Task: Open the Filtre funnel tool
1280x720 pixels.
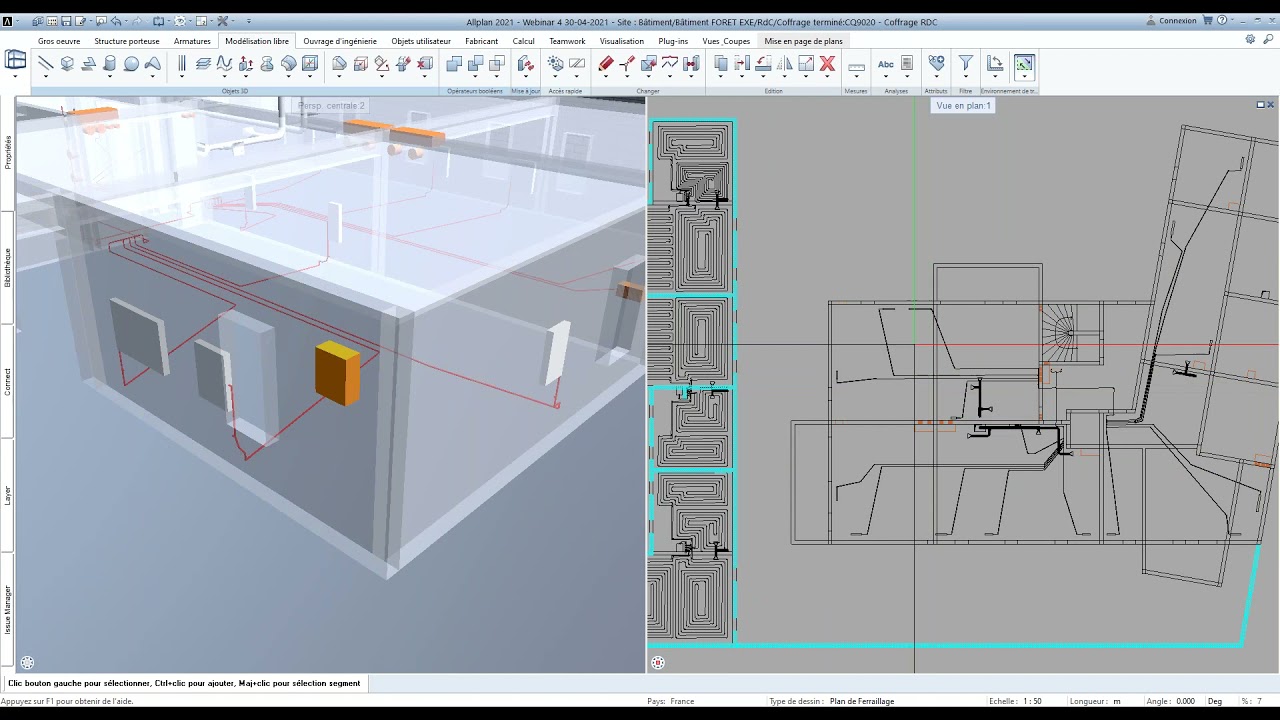Action: coord(966,63)
